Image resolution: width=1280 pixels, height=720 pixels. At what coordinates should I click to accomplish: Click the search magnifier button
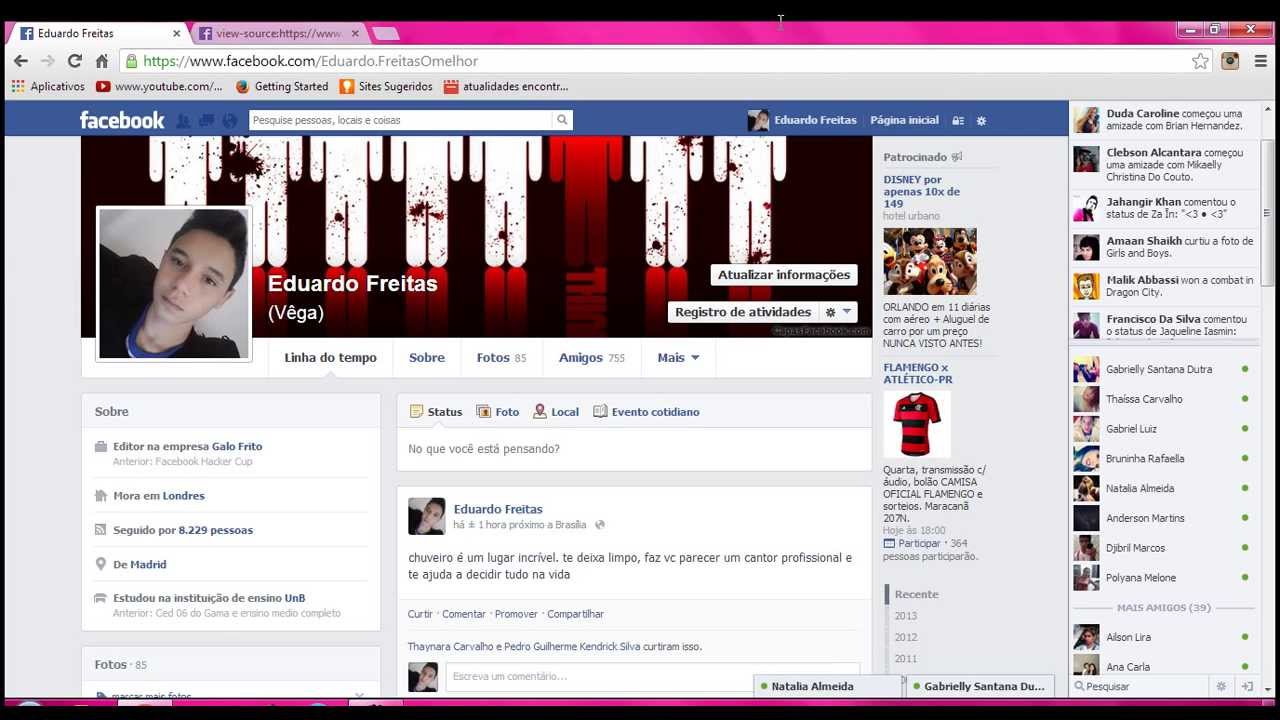click(x=562, y=120)
